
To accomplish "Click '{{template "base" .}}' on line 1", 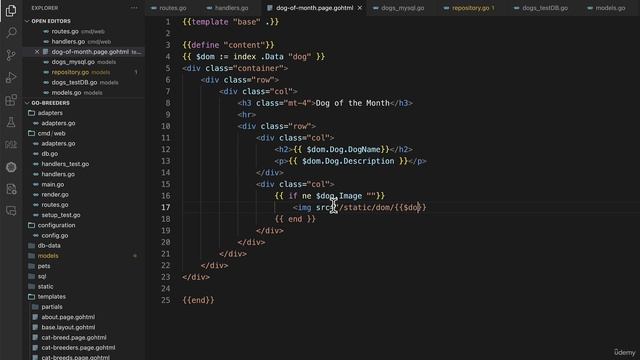I will pos(231,22).
